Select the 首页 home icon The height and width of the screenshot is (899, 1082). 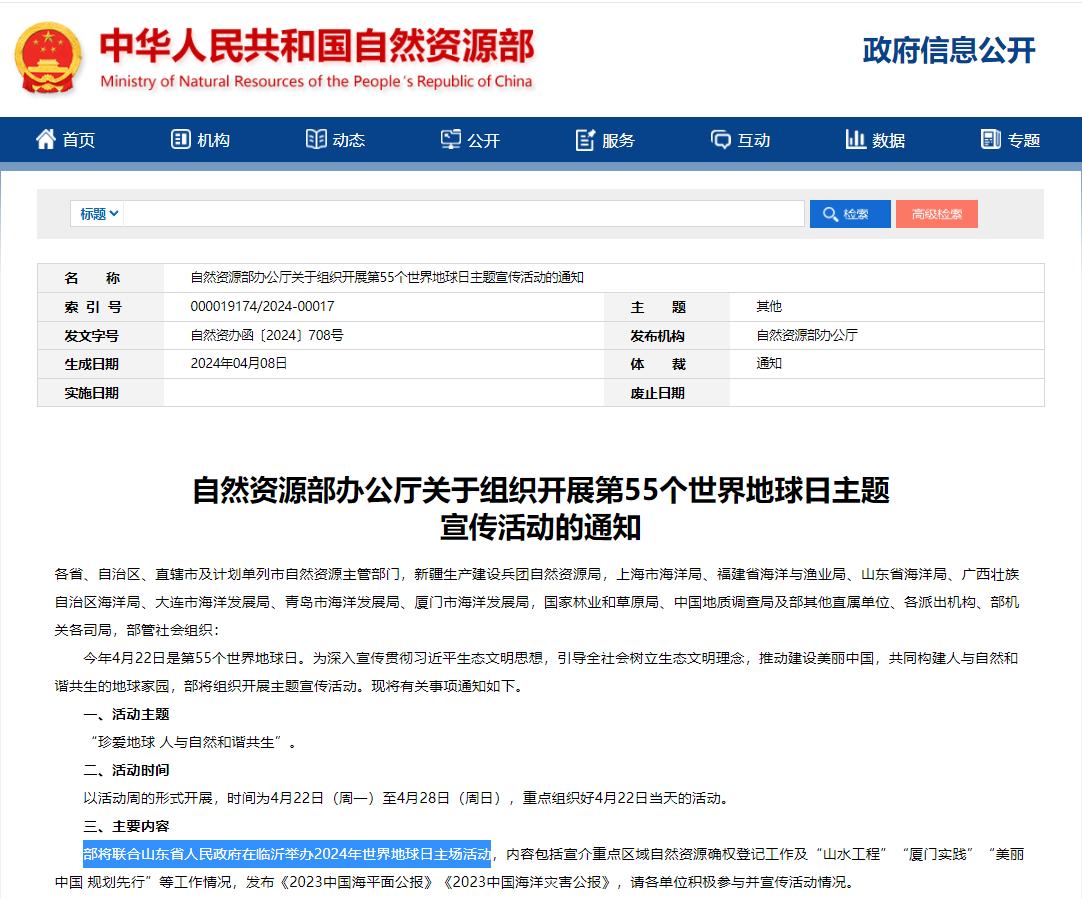tap(44, 139)
